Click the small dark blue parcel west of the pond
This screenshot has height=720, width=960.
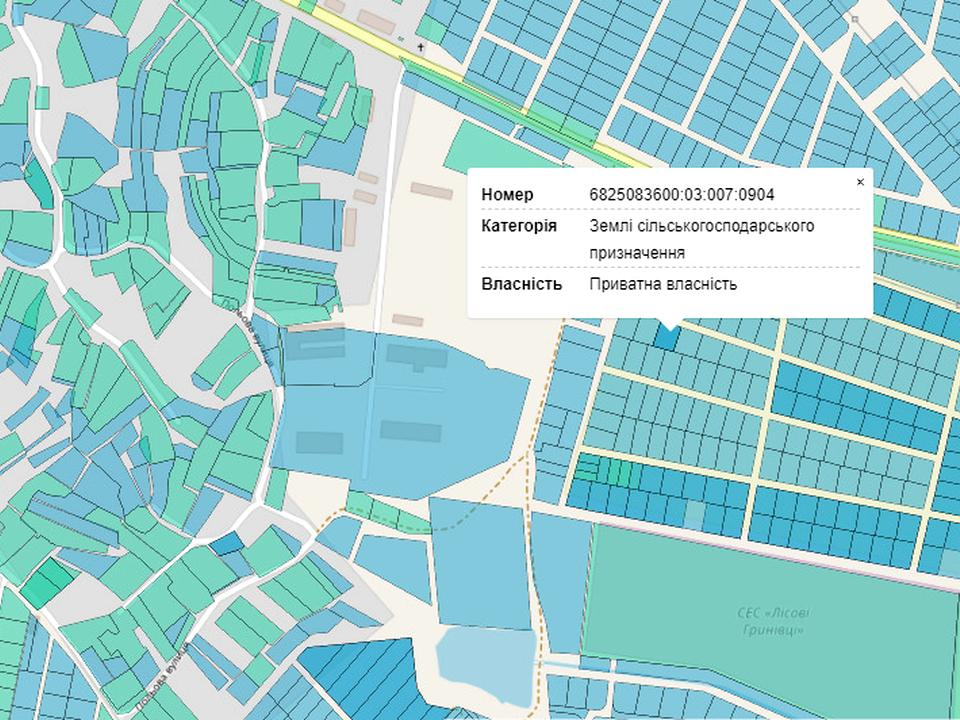click(226, 545)
